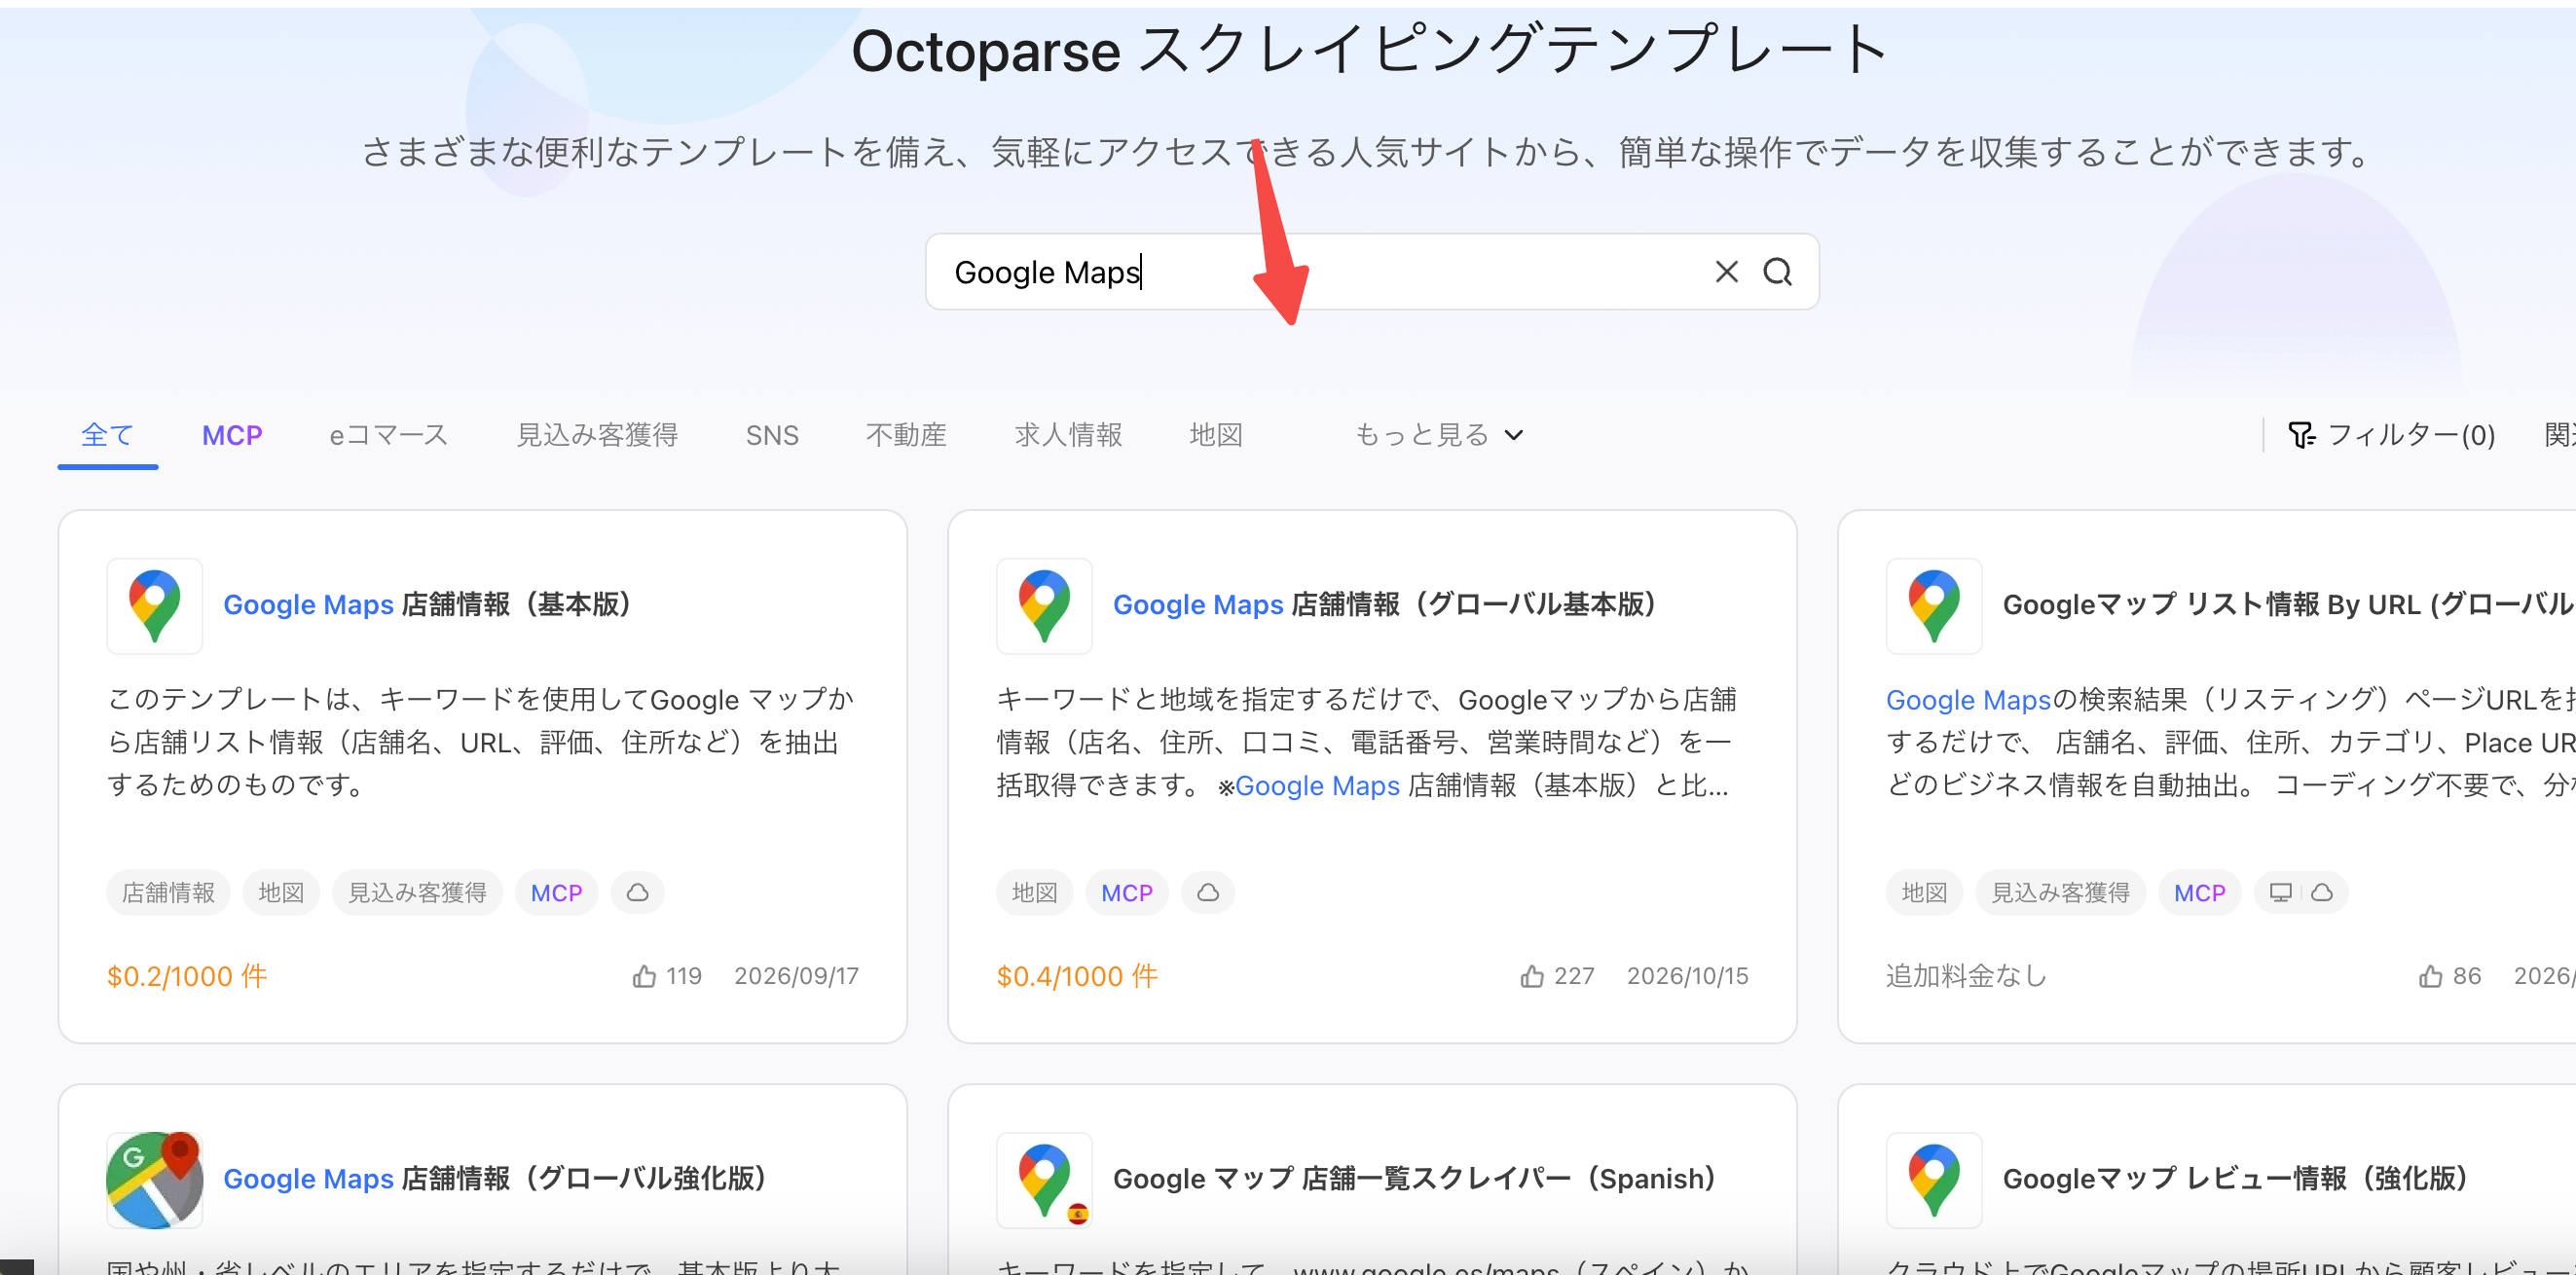Open Googleマップ レビュー情報（強化版）title
2576x1275 pixels.
pos(2235,1178)
